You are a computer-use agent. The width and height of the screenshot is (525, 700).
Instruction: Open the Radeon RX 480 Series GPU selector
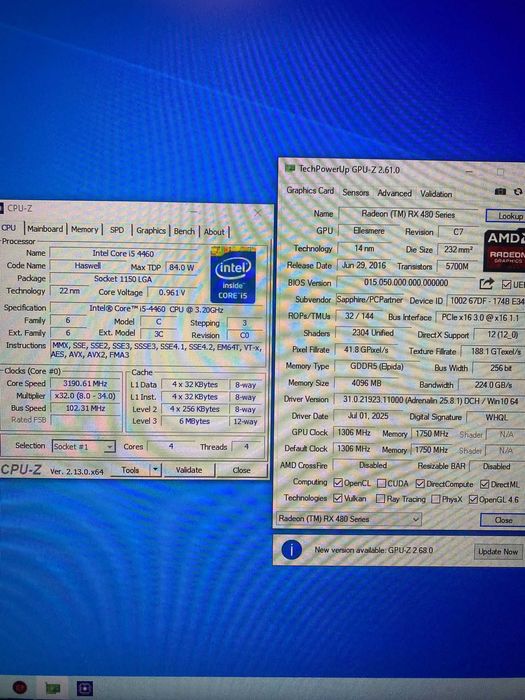point(349,519)
